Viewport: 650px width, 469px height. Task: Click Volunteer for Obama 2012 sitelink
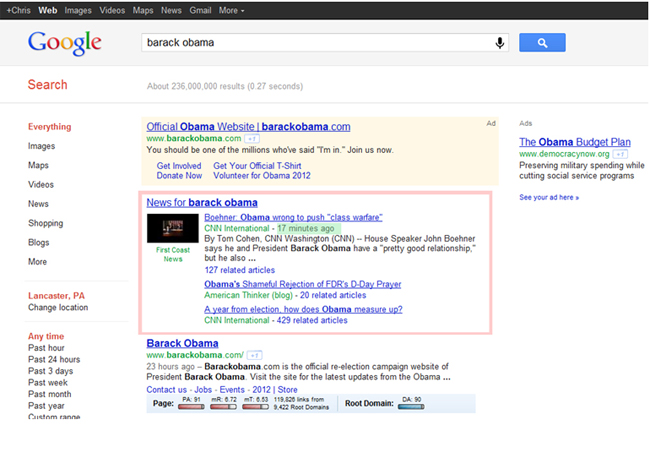tap(262, 176)
